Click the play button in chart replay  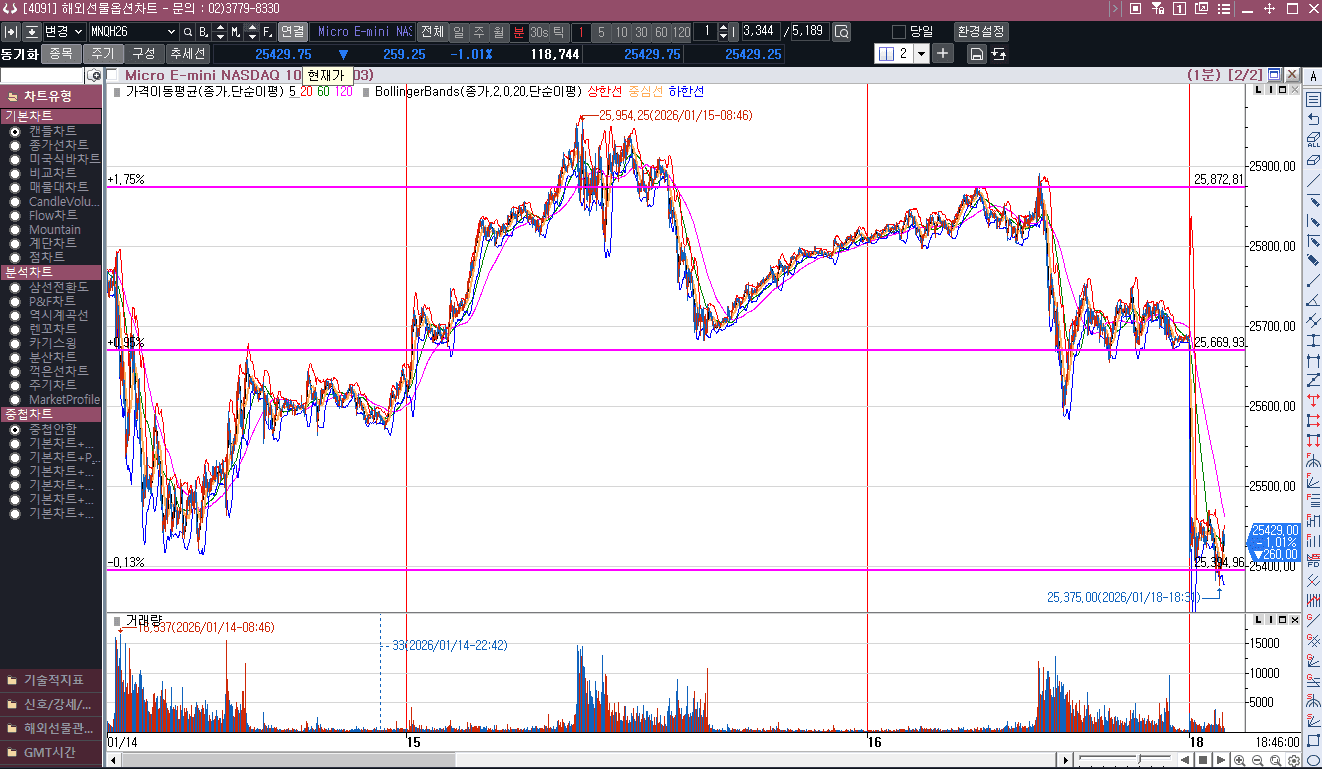(x=1220, y=760)
